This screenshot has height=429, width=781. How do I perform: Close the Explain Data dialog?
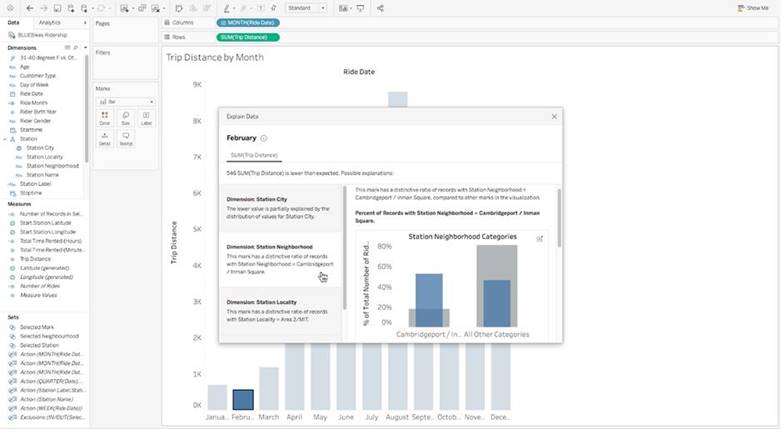[554, 117]
